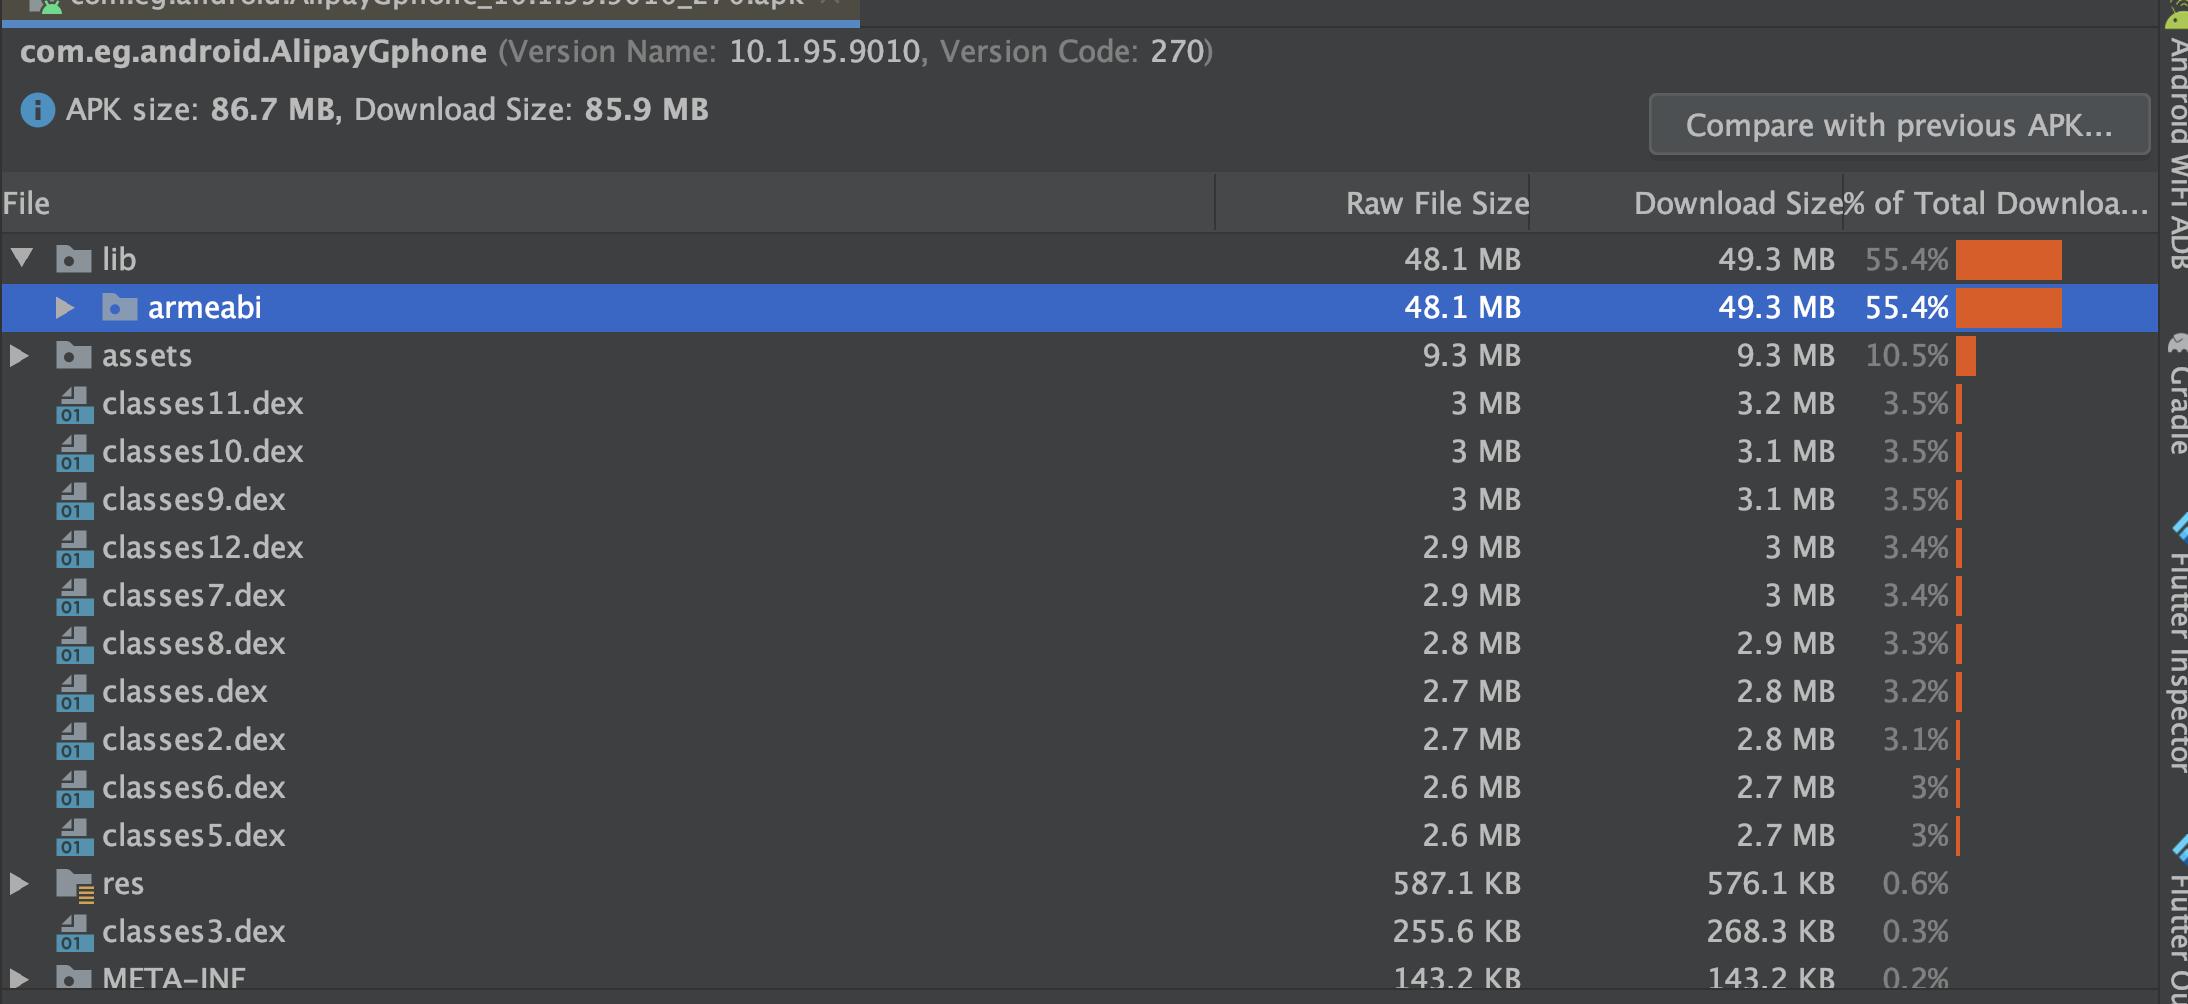The width and height of the screenshot is (2188, 1004).
Task: Click Compare with previous APK button
Action: tap(1898, 125)
